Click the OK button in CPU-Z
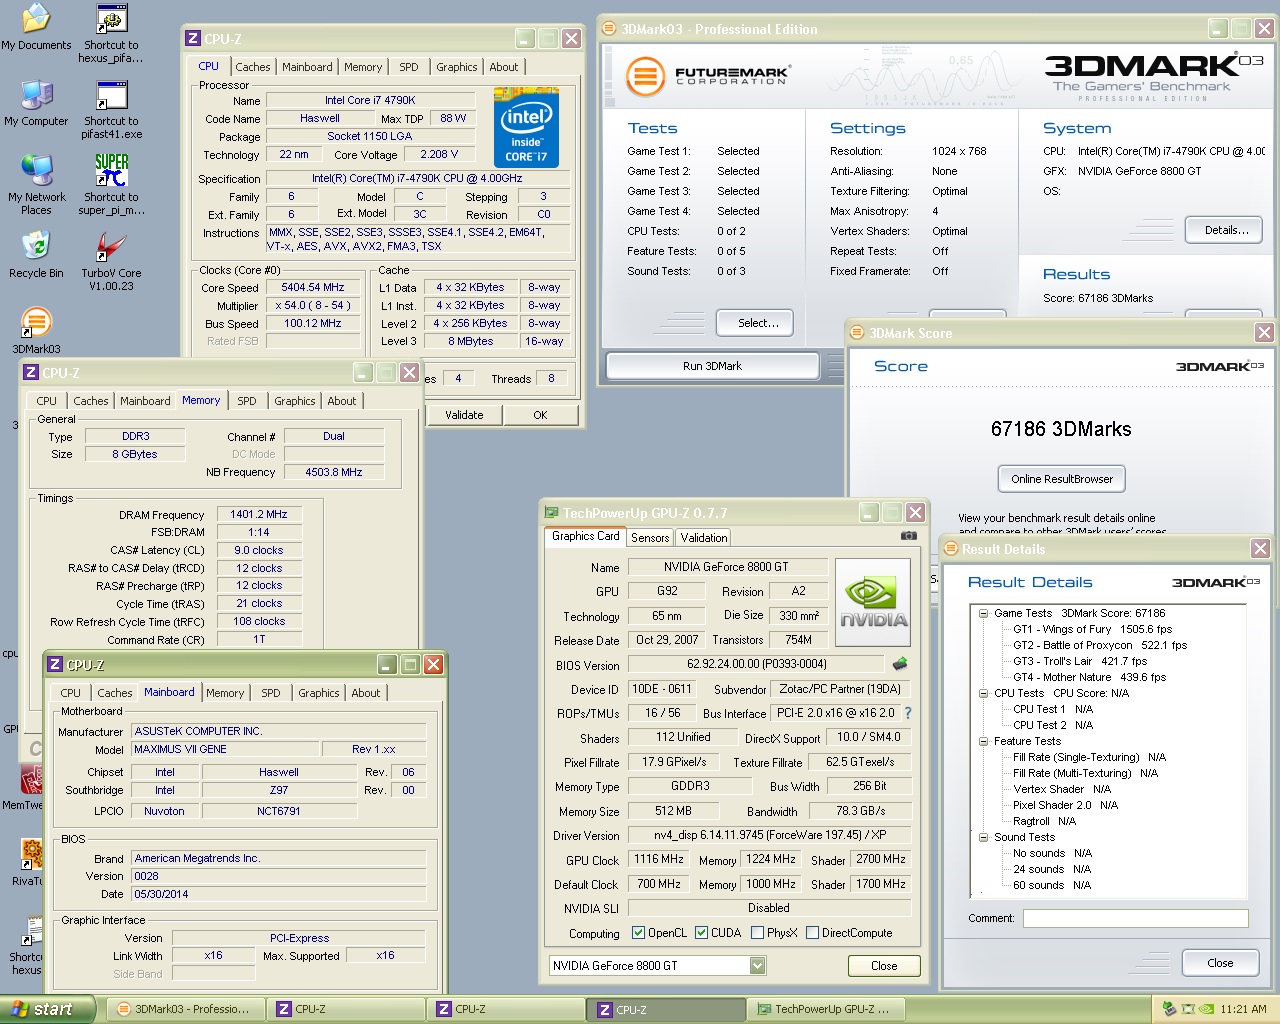The width and height of the screenshot is (1280, 1024). click(540, 415)
